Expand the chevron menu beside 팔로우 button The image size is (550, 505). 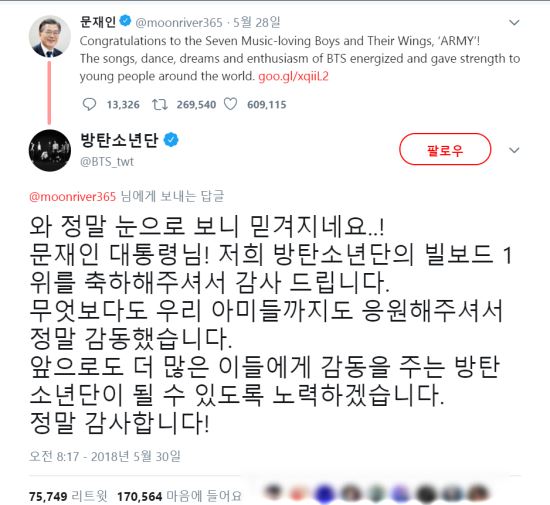click(514, 150)
